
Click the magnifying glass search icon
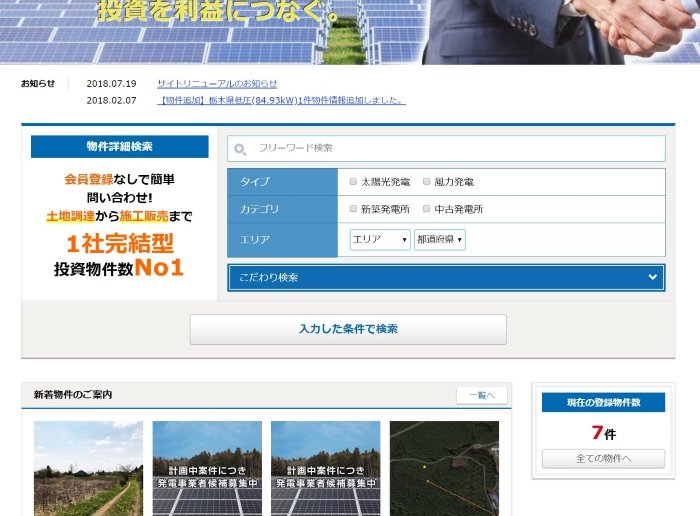pyautogui.click(x=240, y=149)
